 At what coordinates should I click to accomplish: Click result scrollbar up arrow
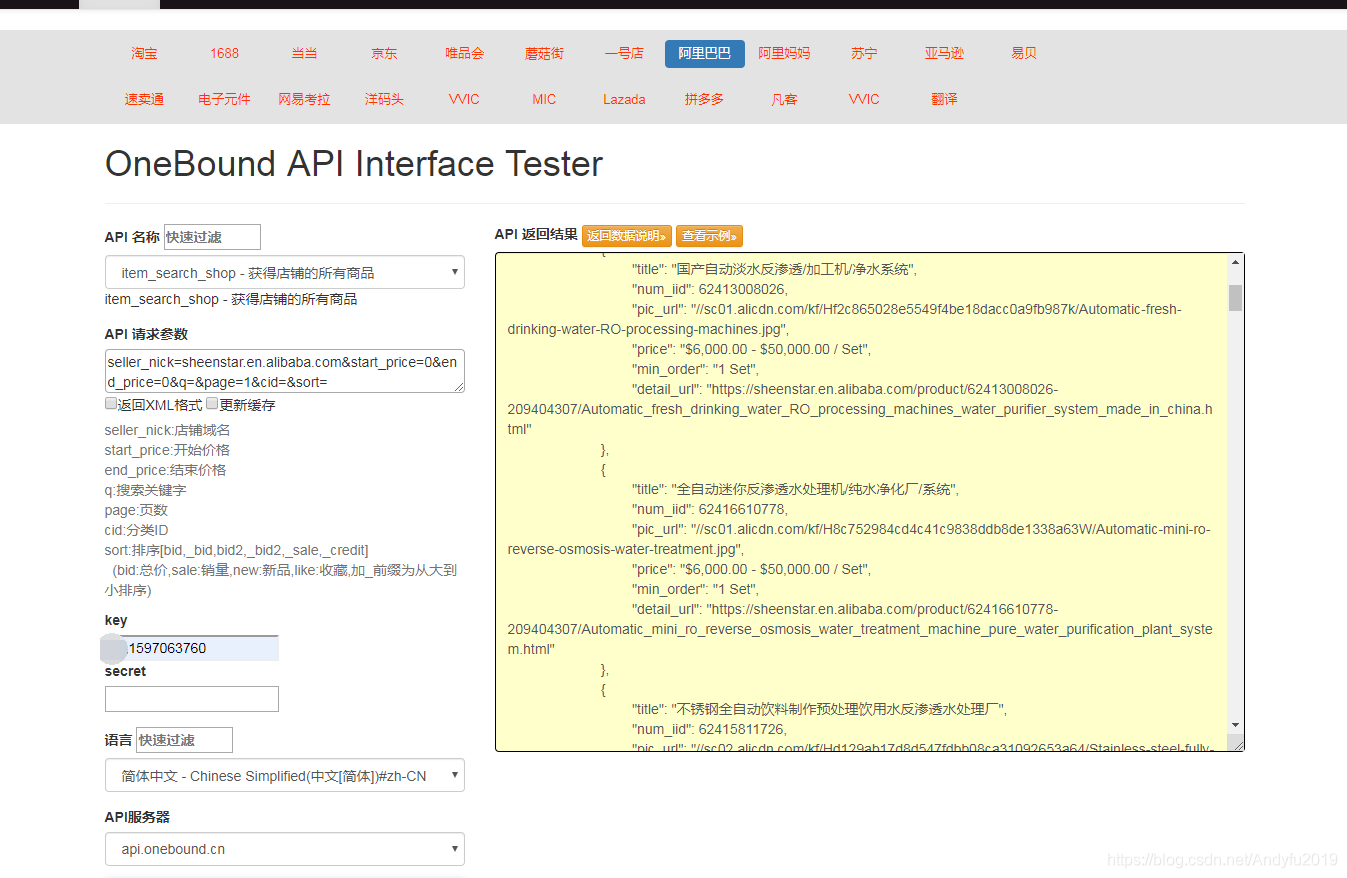(x=1235, y=262)
